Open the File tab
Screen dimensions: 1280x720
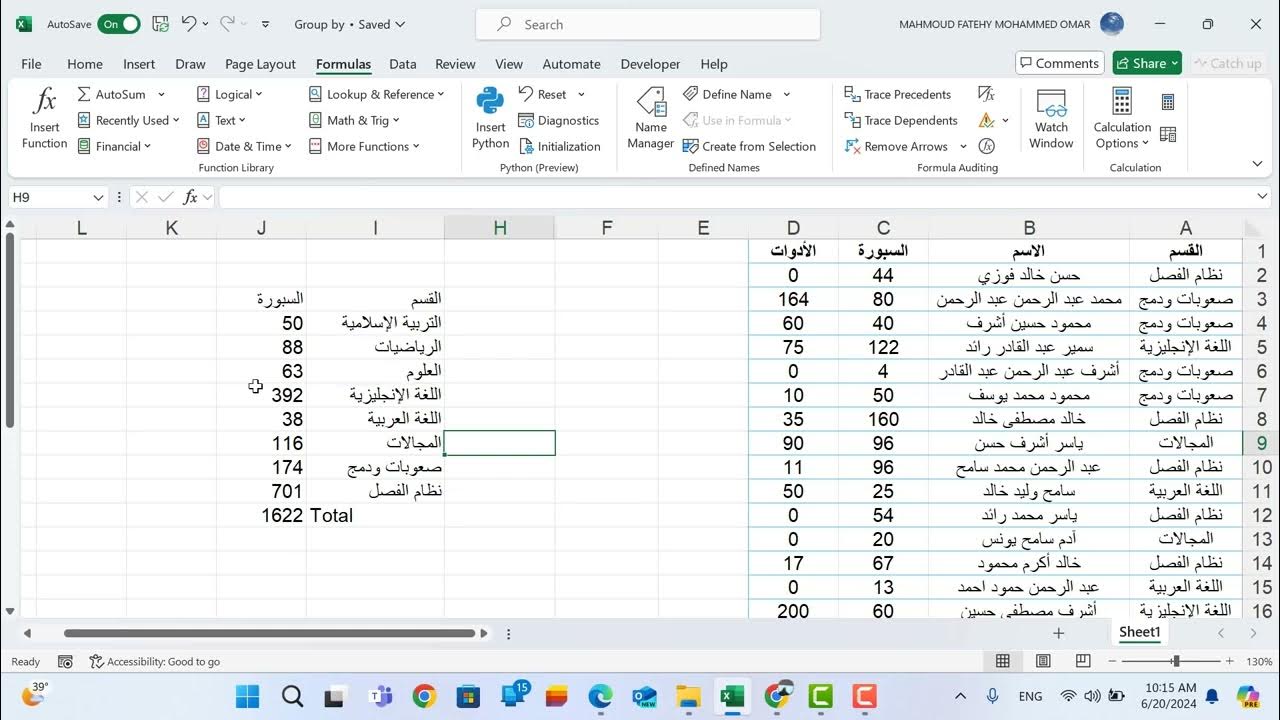[x=31, y=64]
